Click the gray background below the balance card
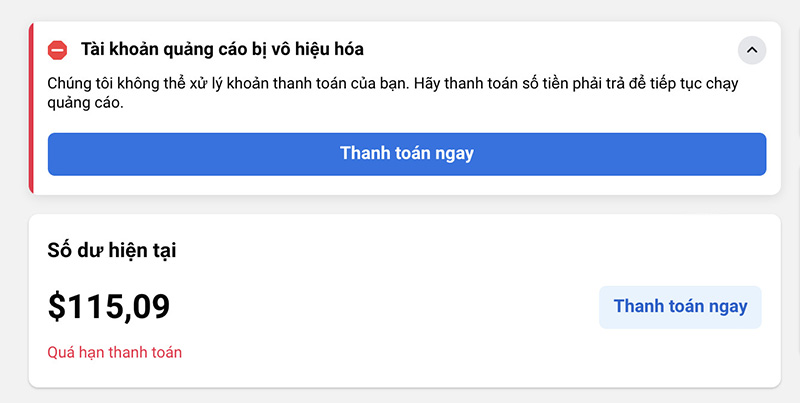Image resolution: width=800 pixels, height=403 pixels. click(400, 395)
